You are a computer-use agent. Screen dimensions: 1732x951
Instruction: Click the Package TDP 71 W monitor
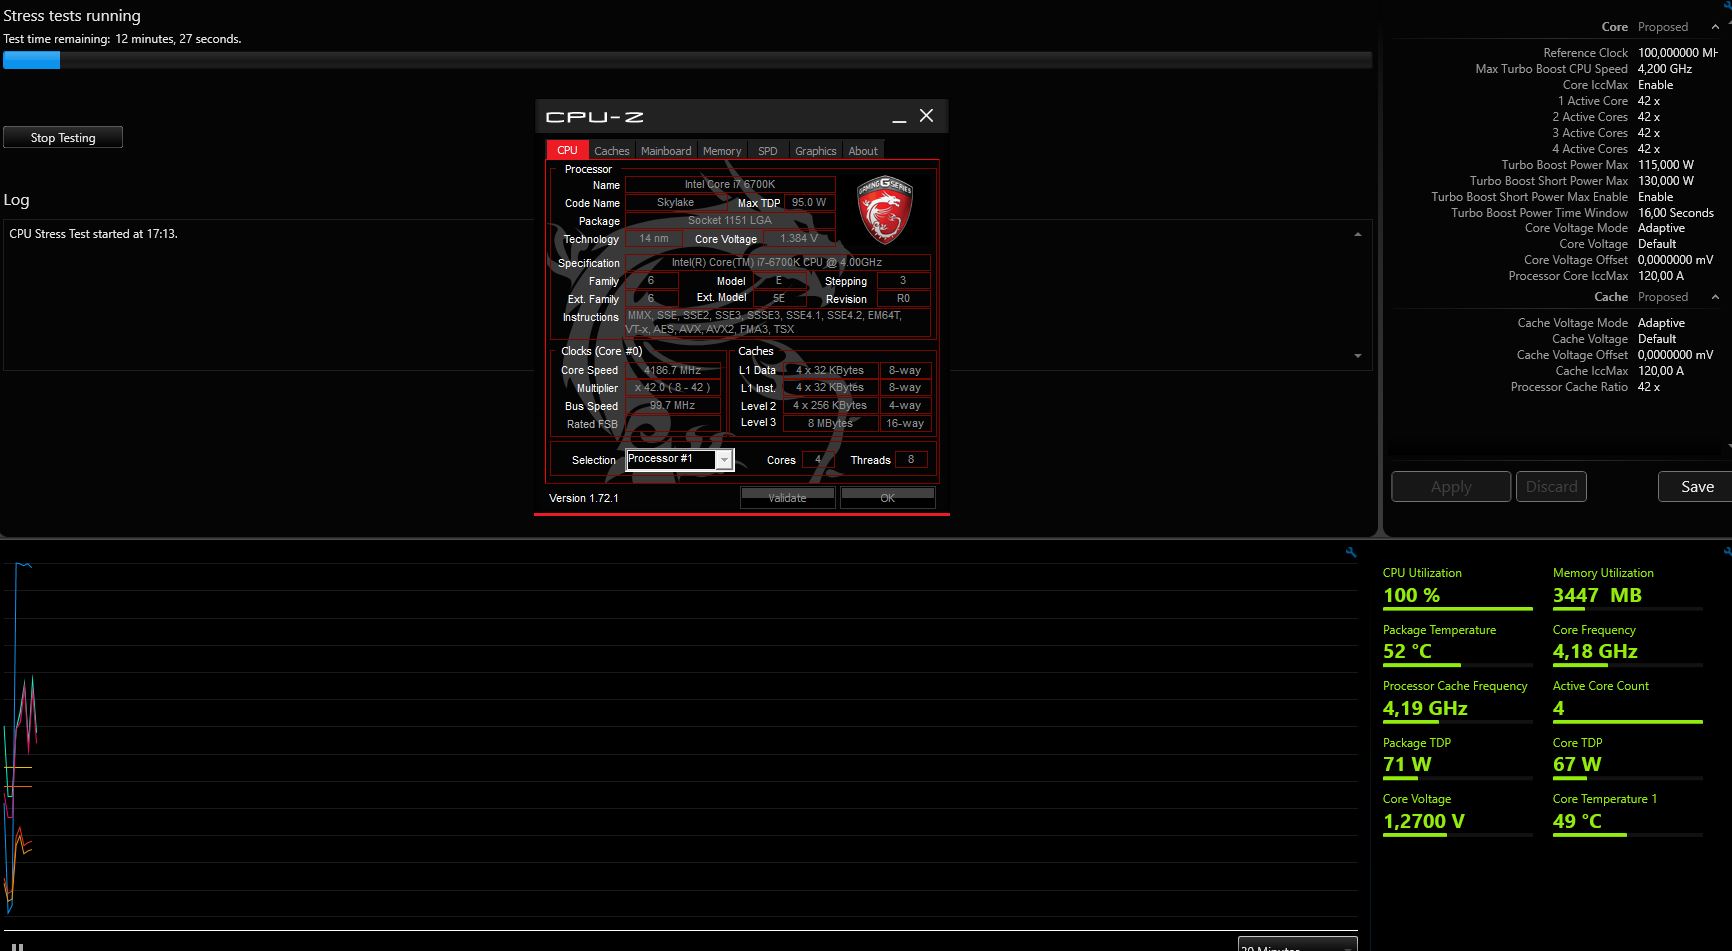[x=1457, y=757]
